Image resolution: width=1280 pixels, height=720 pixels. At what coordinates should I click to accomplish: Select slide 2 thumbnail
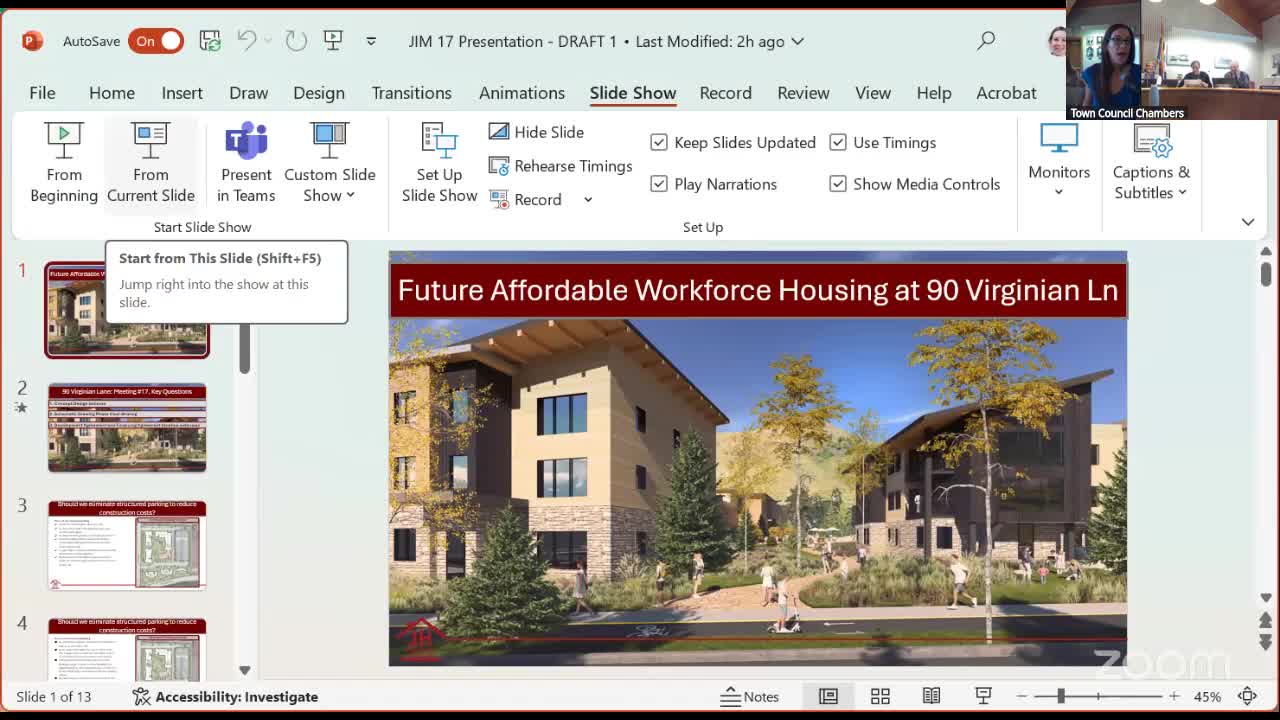(x=127, y=427)
